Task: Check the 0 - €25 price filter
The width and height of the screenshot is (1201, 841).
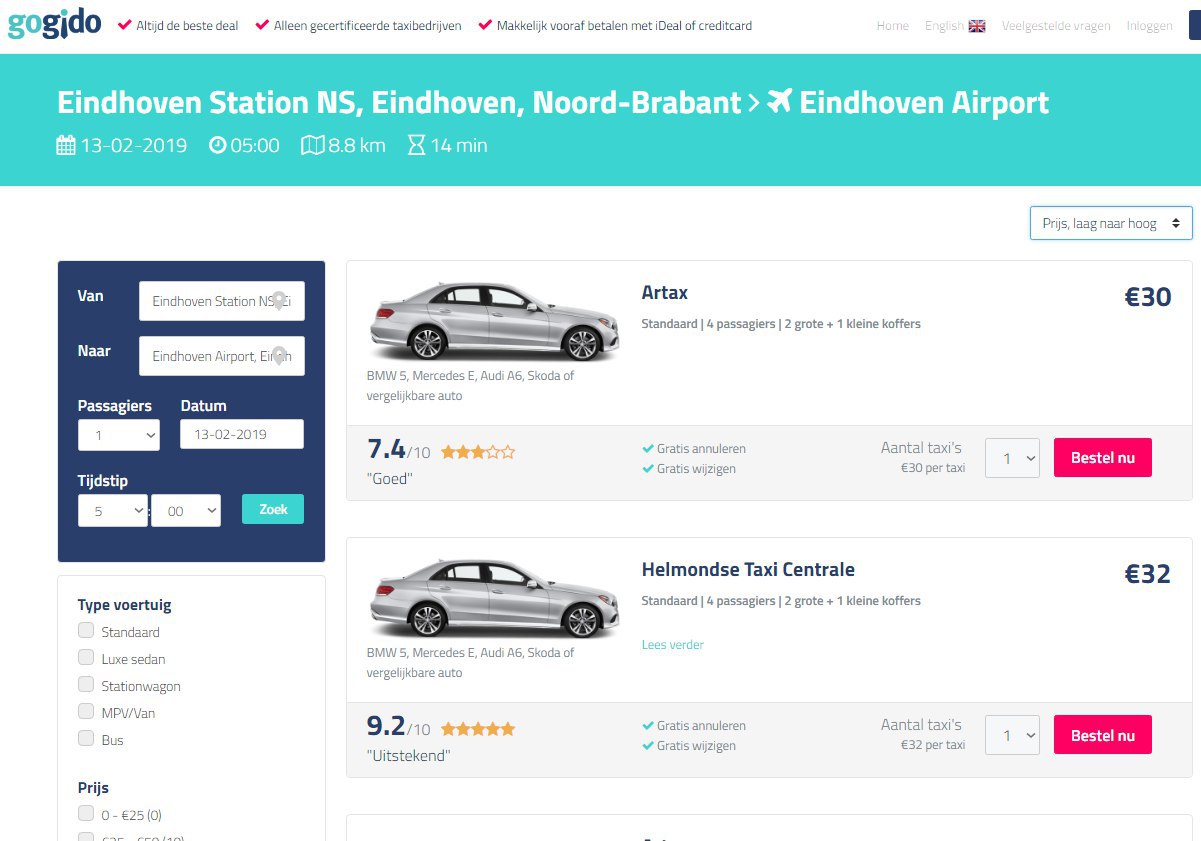Action: pos(86,814)
